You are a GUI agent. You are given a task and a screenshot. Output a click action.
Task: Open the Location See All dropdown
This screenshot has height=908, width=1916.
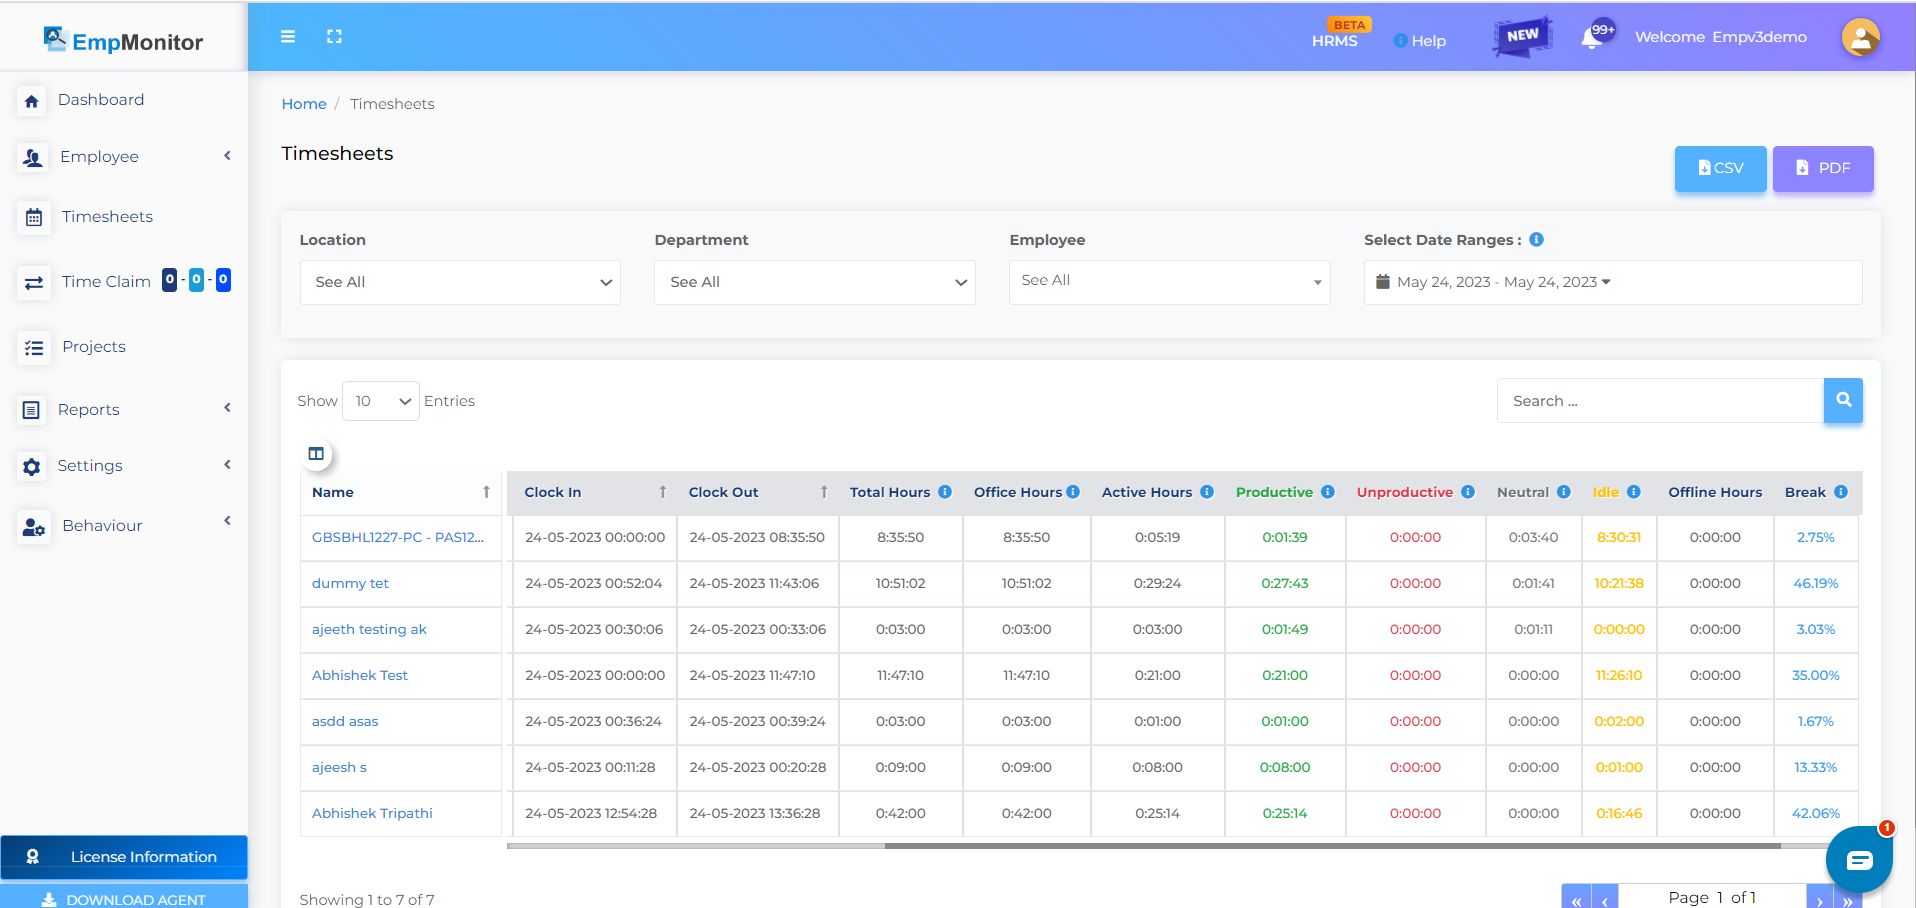click(460, 282)
